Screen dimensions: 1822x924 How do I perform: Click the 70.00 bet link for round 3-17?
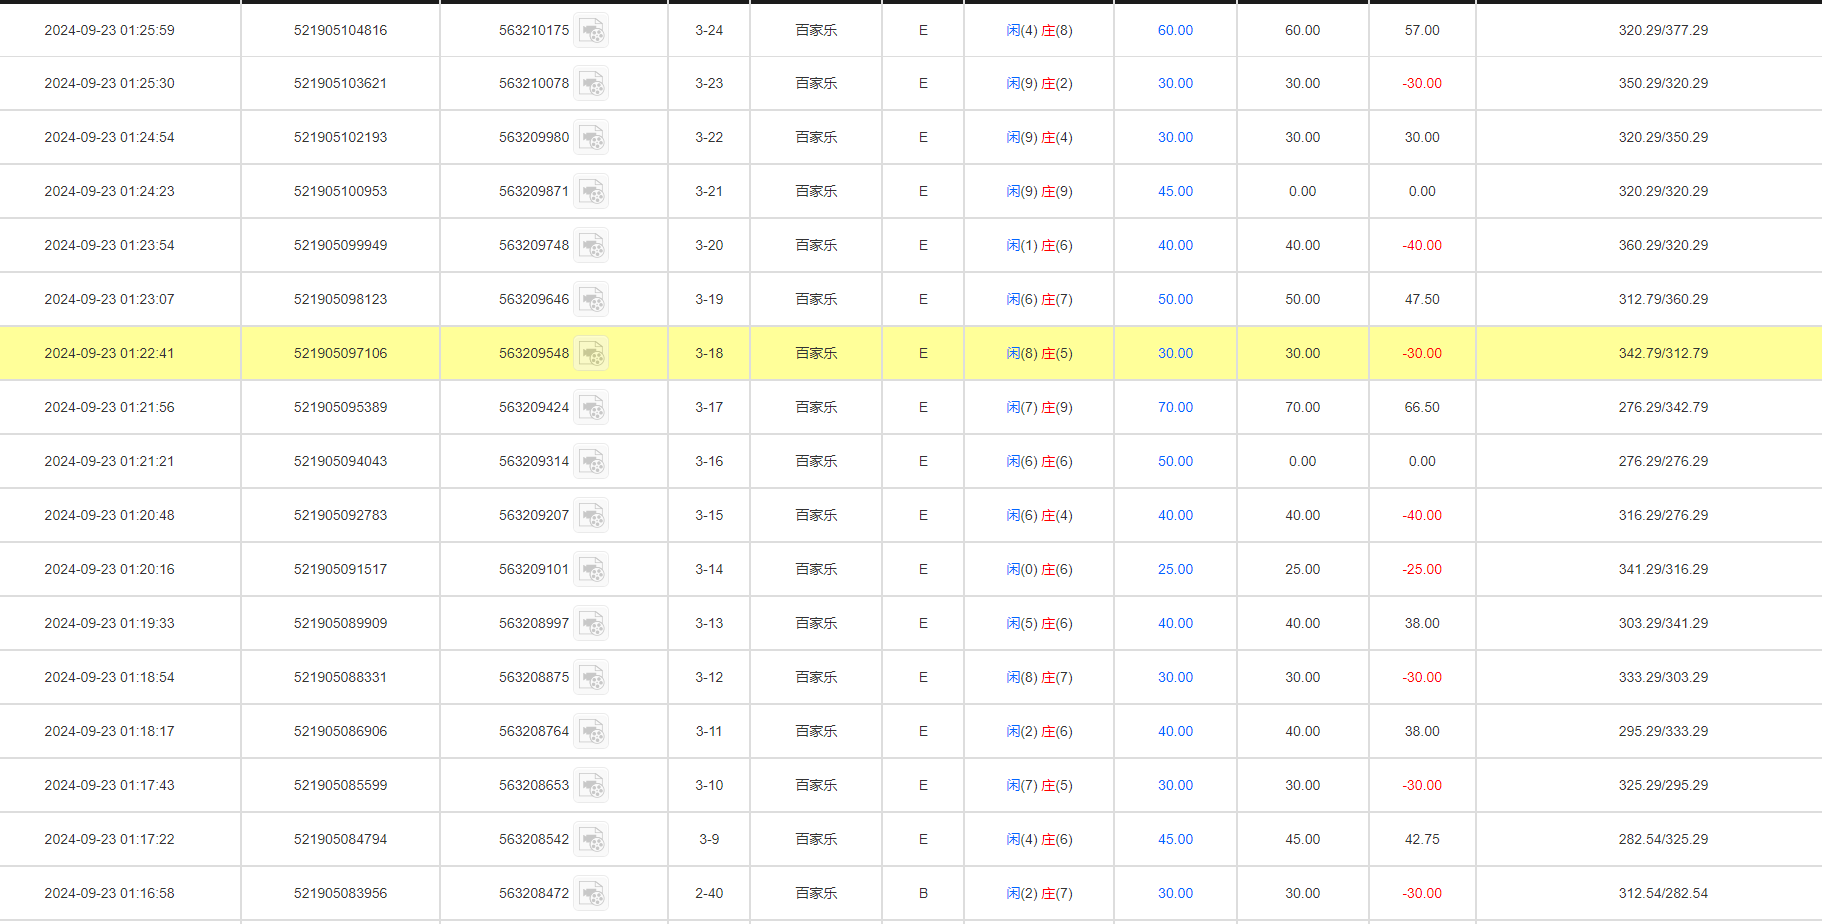pos(1174,407)
